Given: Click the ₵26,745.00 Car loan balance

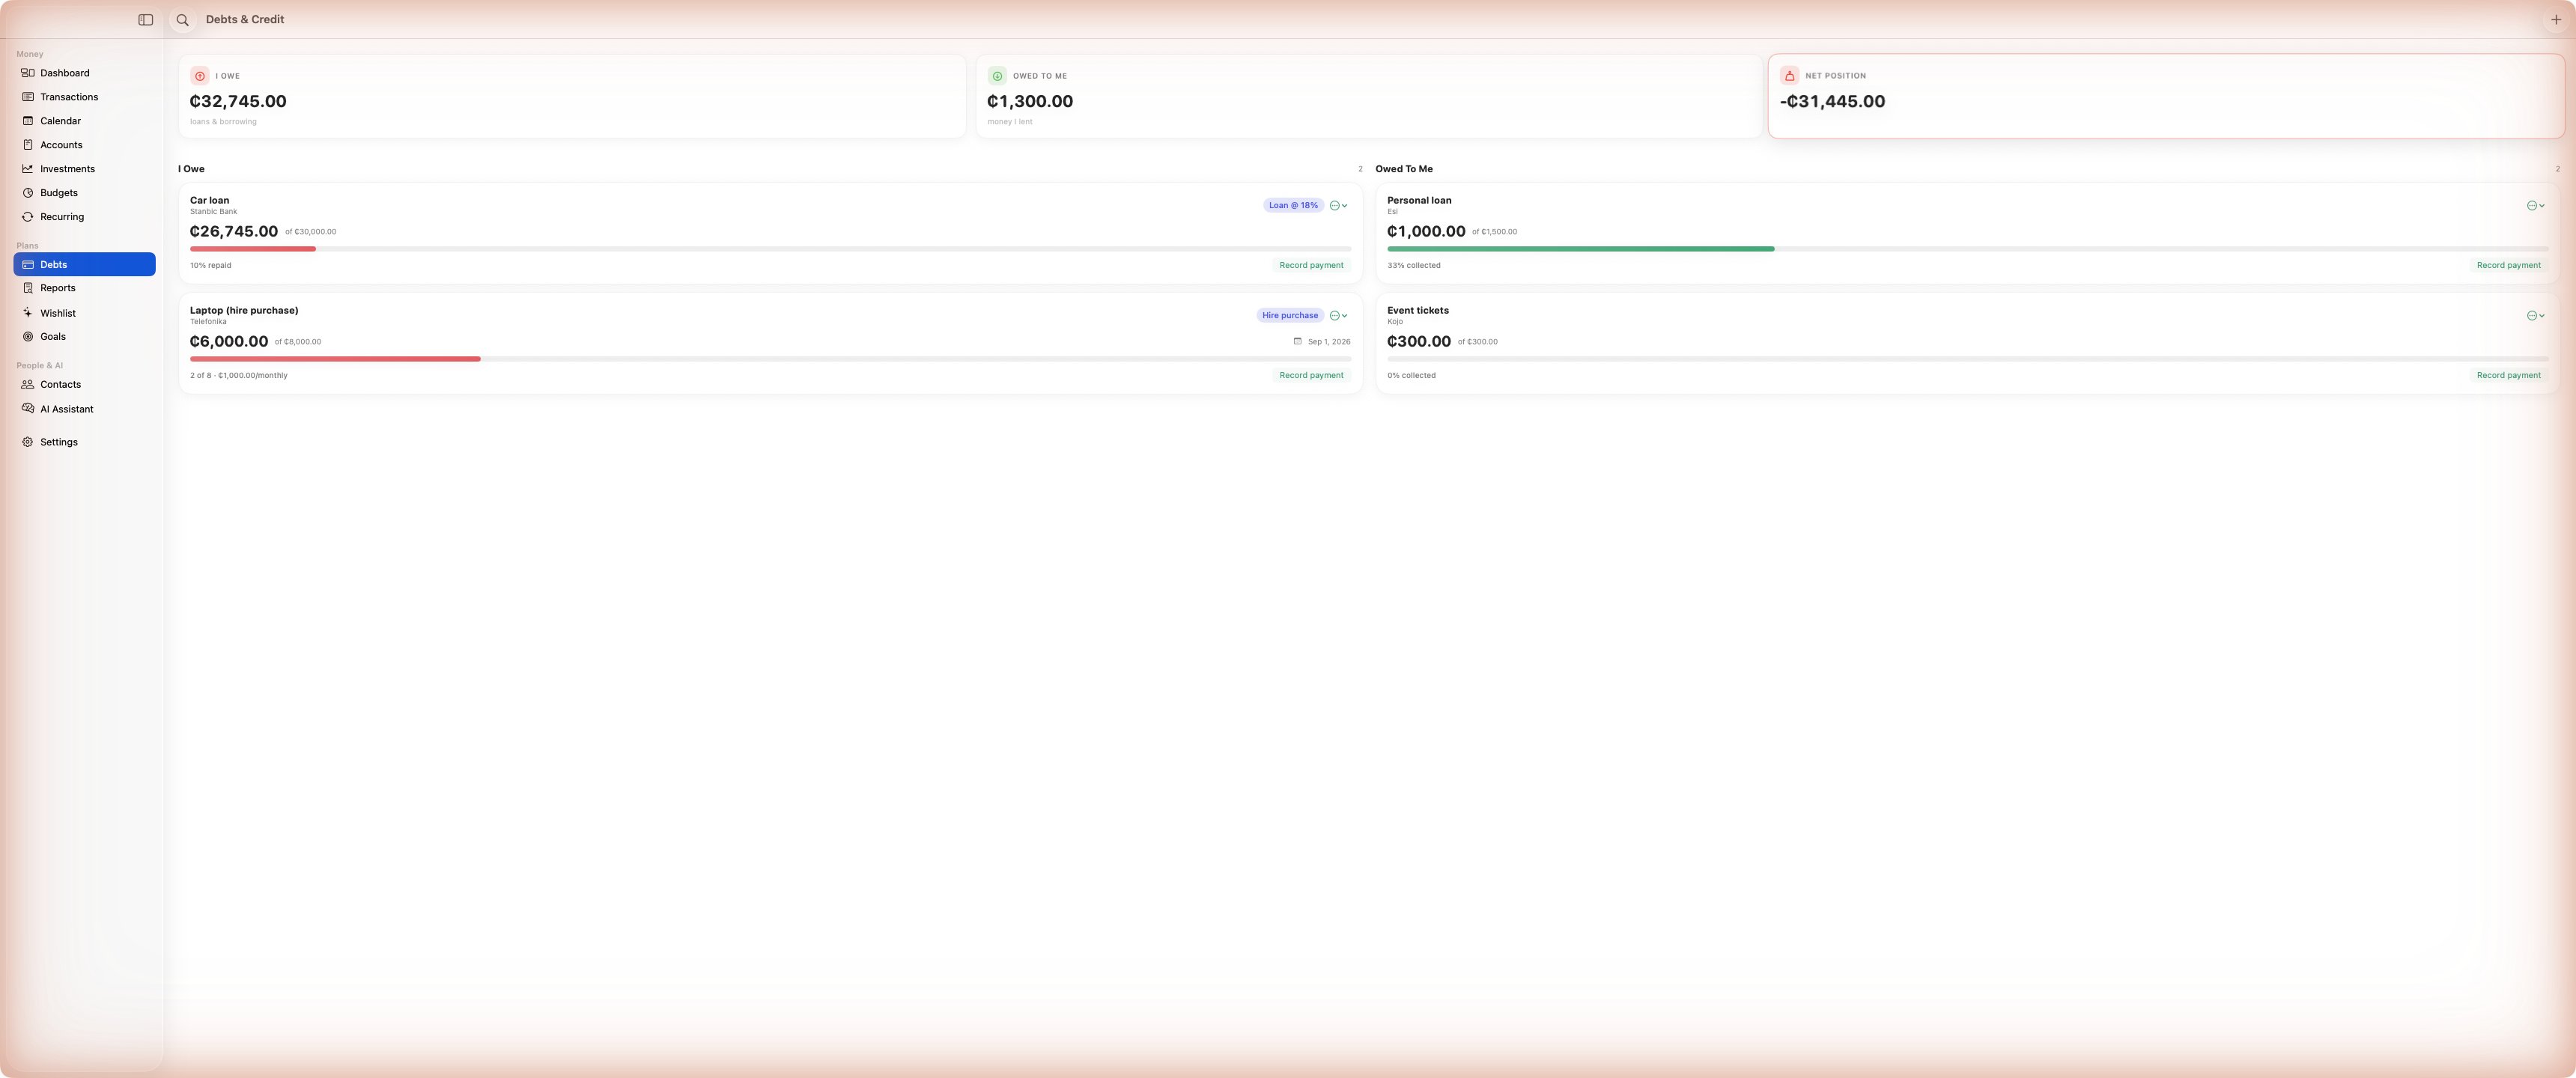Looking at the screenshot, I should pos(234,232).
